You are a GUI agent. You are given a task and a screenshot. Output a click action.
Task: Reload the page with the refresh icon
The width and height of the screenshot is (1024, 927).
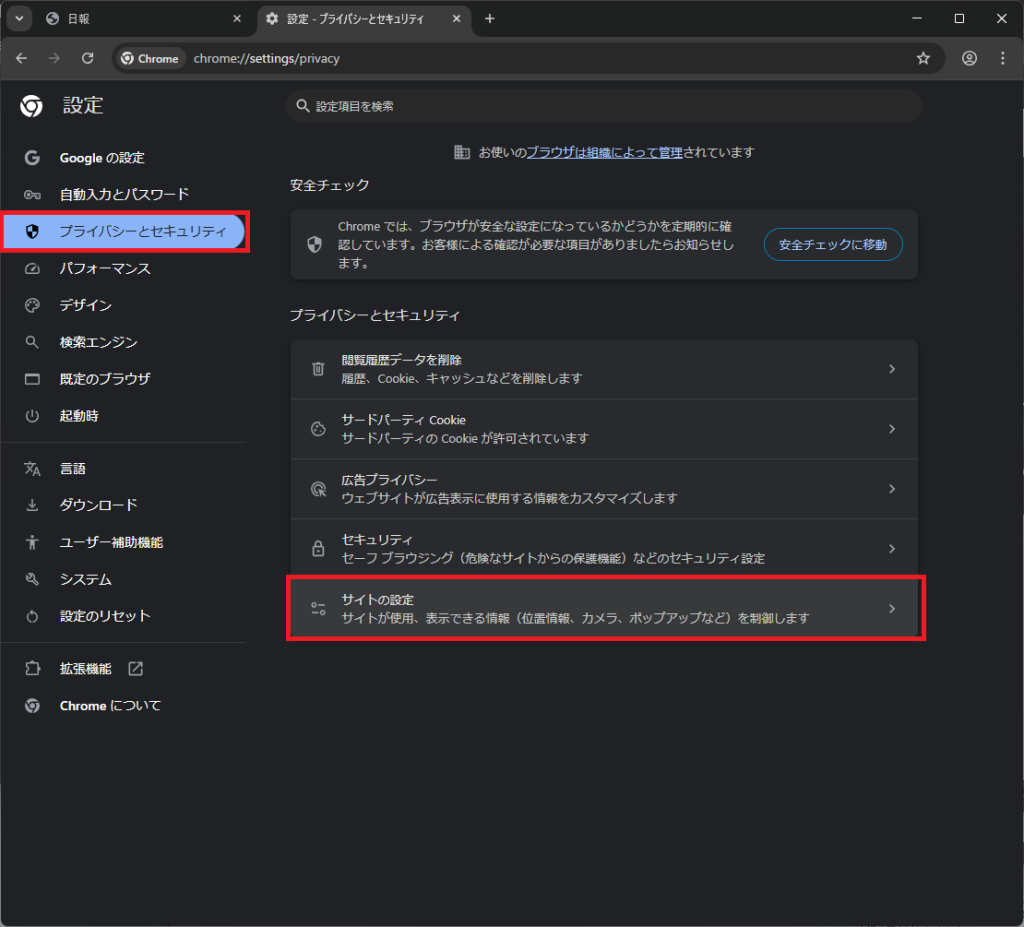point(87,59)
